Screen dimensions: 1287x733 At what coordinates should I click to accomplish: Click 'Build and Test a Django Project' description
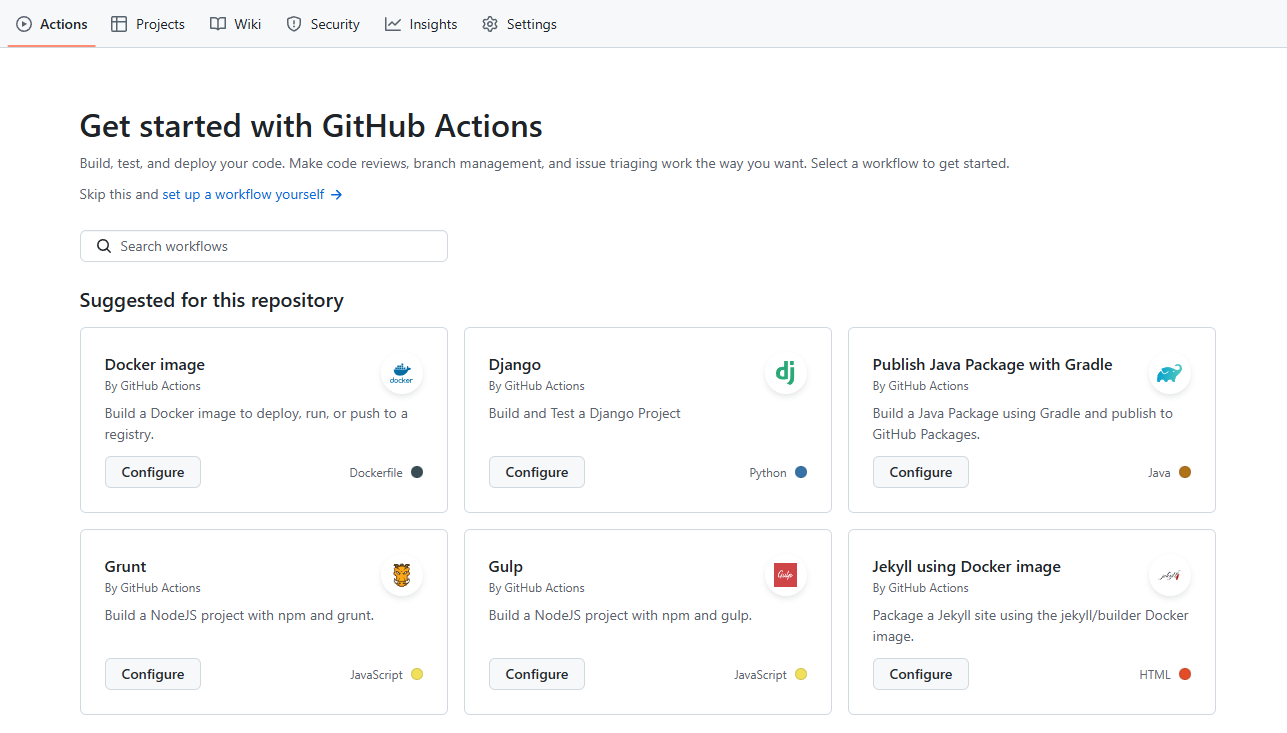click(585, 413)
